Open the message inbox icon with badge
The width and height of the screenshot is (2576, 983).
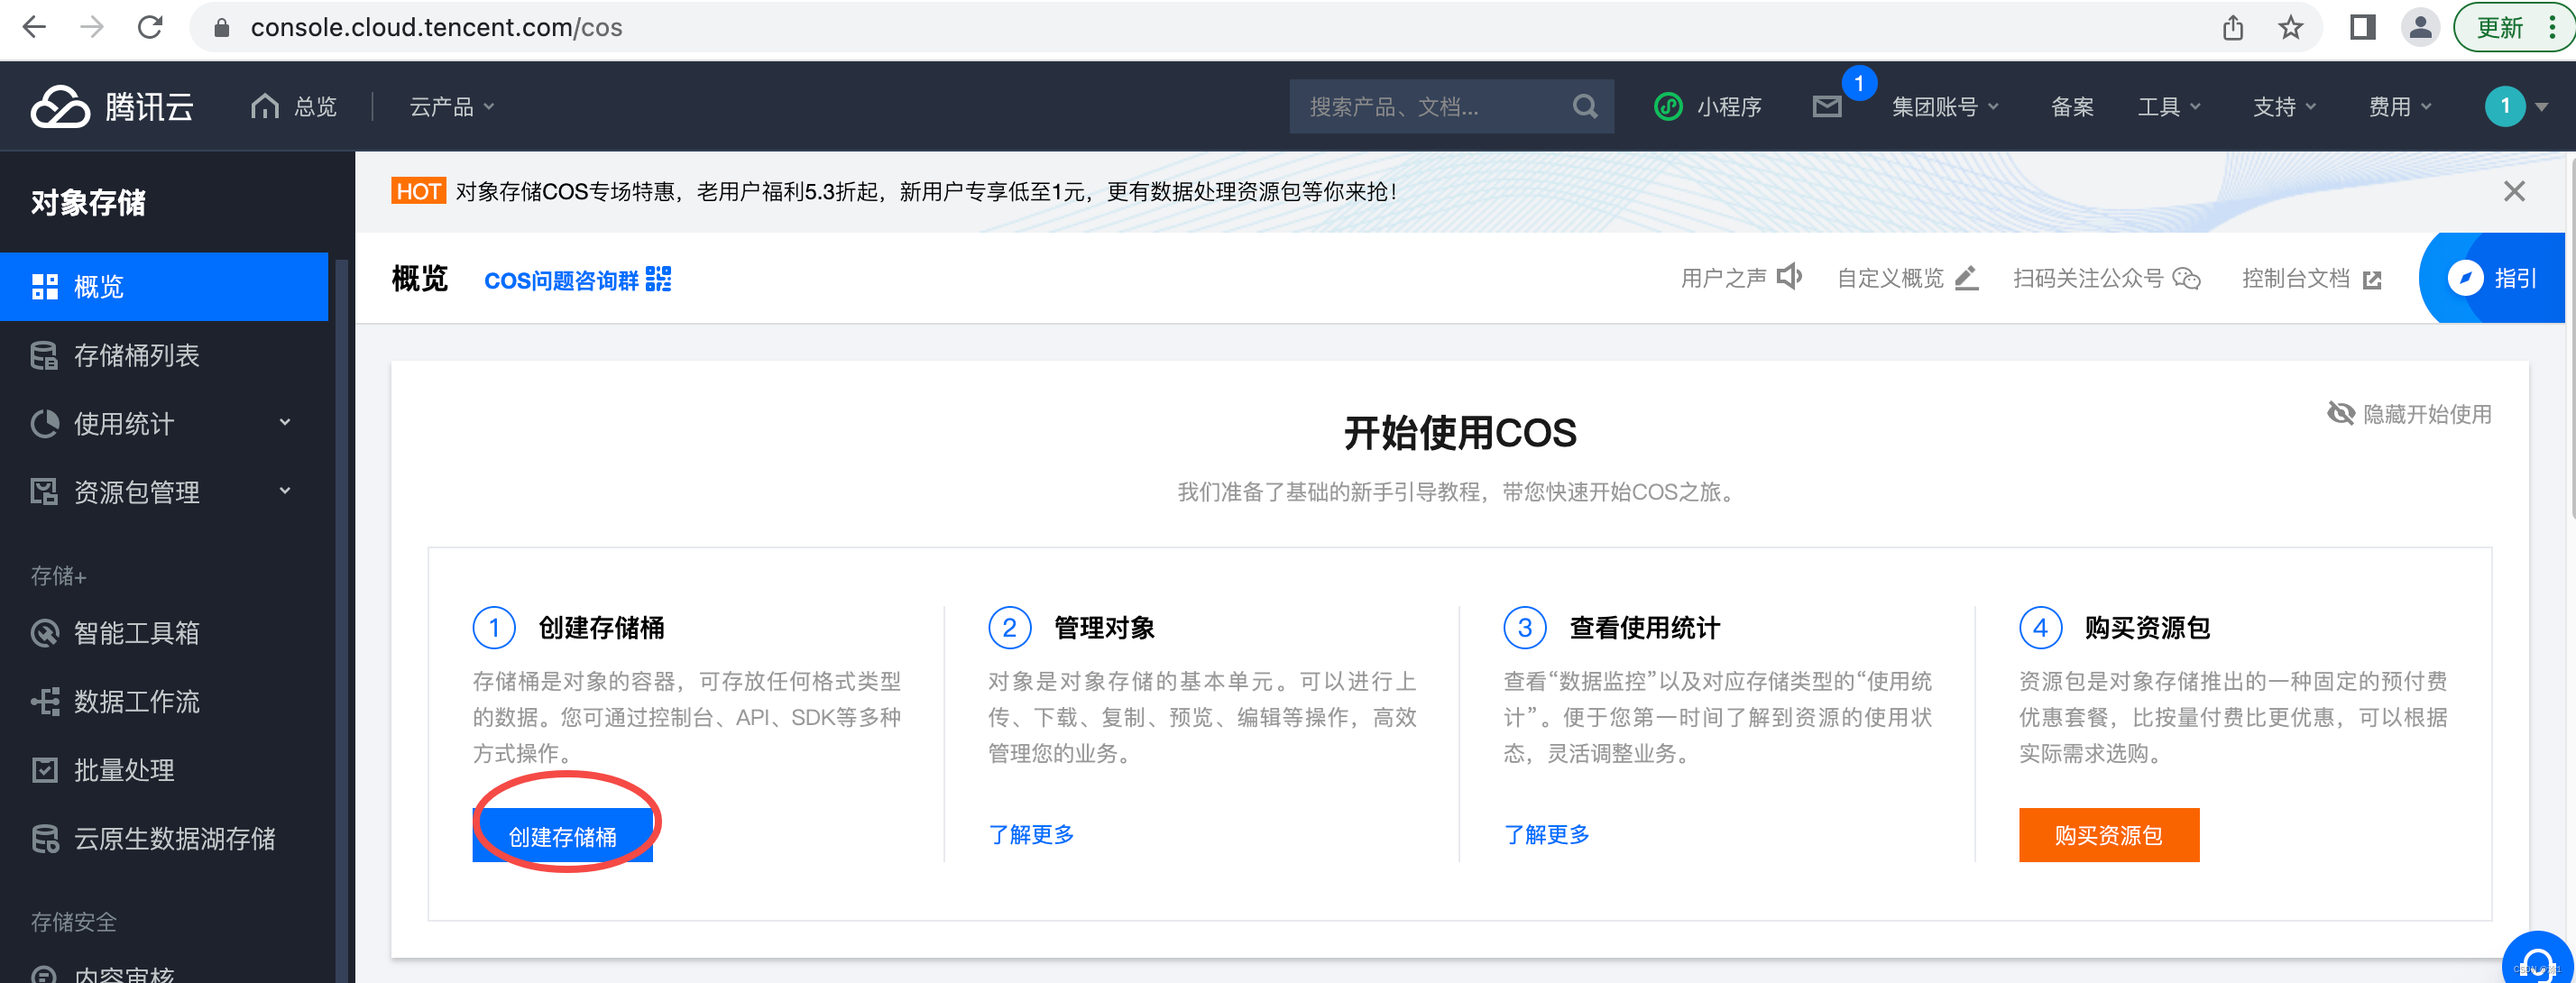(1827, 106)
